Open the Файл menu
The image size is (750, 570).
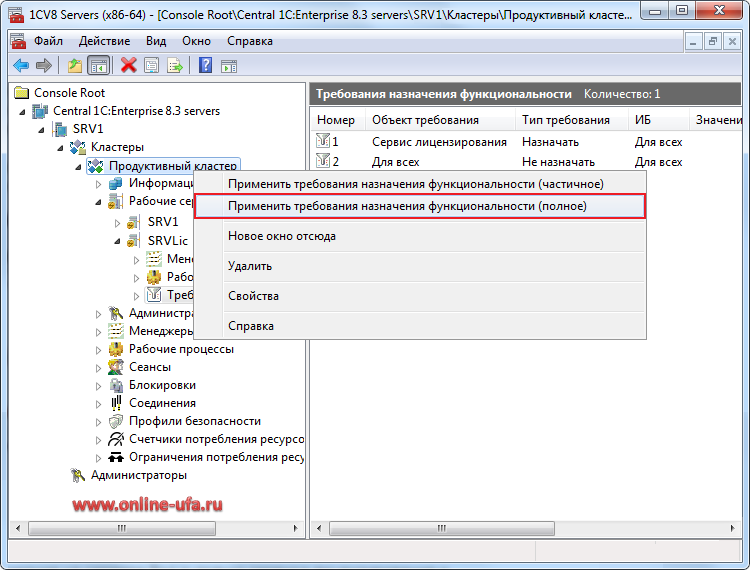pyautogui.click(x=48, y=41)
